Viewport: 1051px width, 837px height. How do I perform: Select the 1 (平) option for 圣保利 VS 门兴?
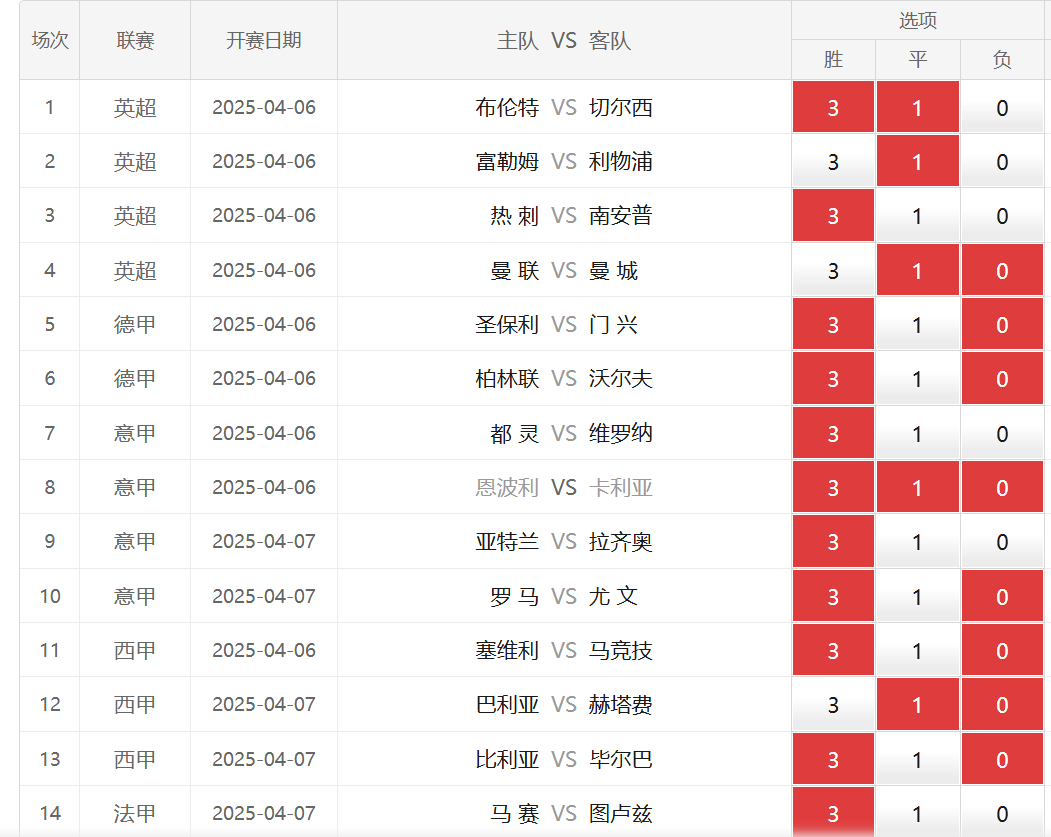tap(918, 324)
